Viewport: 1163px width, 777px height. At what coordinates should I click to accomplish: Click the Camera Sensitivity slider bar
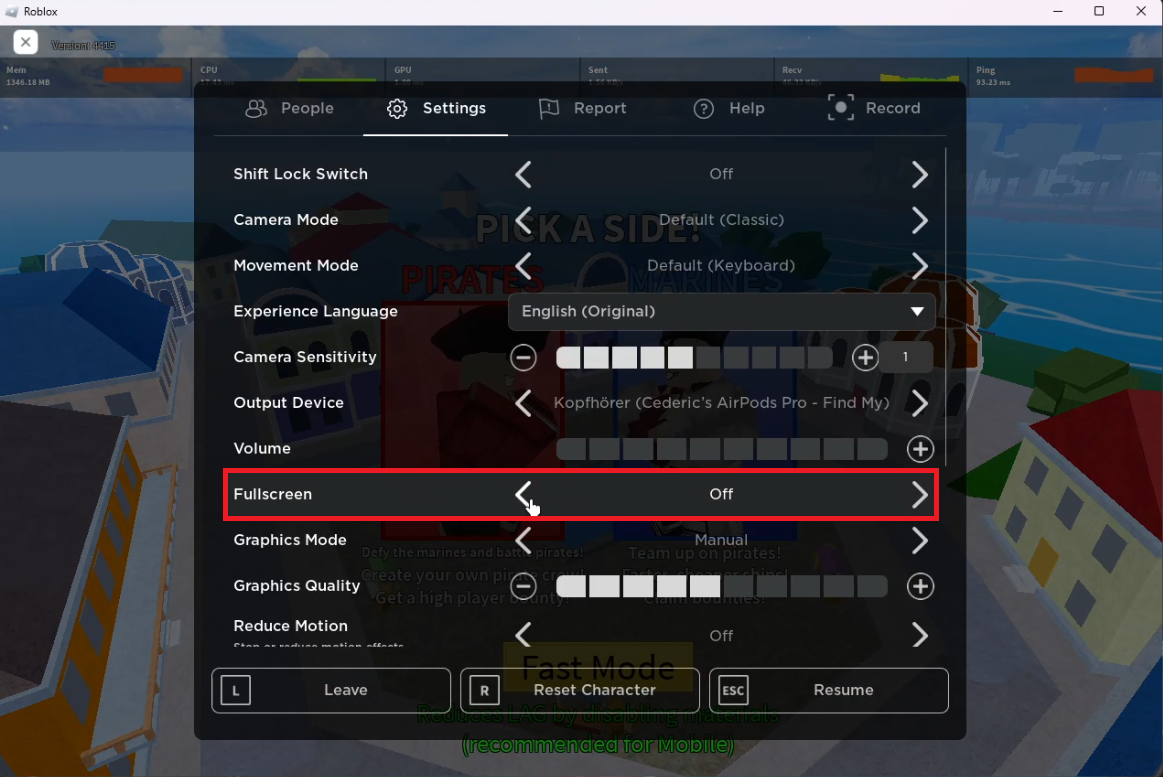click(694, 357)
